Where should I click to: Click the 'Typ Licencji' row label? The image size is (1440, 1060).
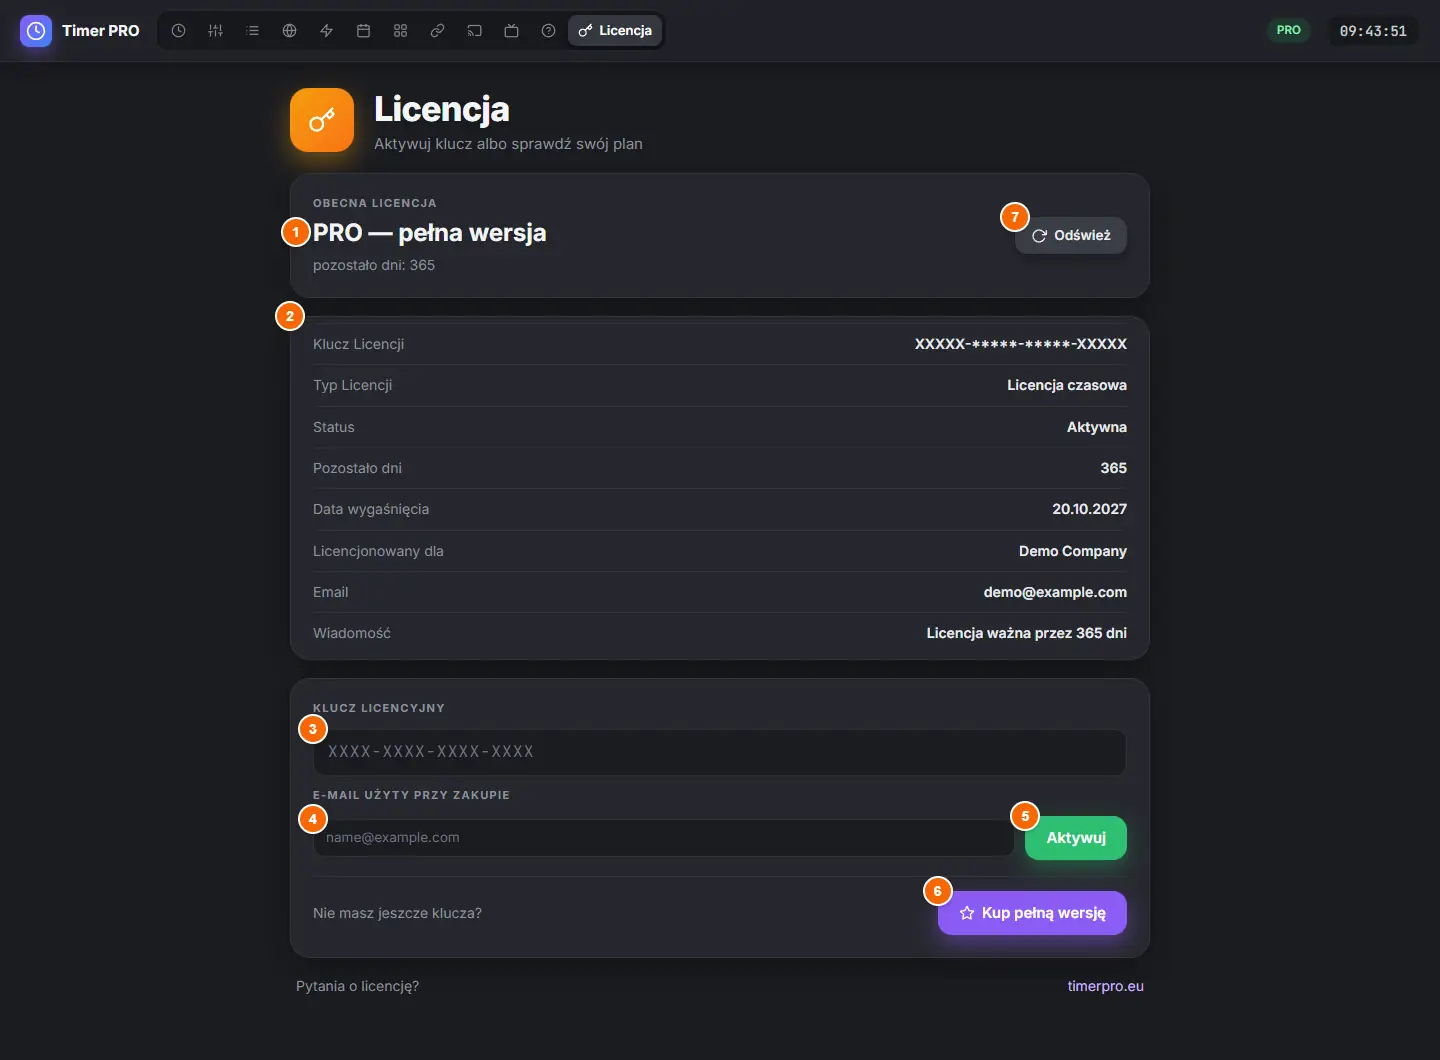352,385
